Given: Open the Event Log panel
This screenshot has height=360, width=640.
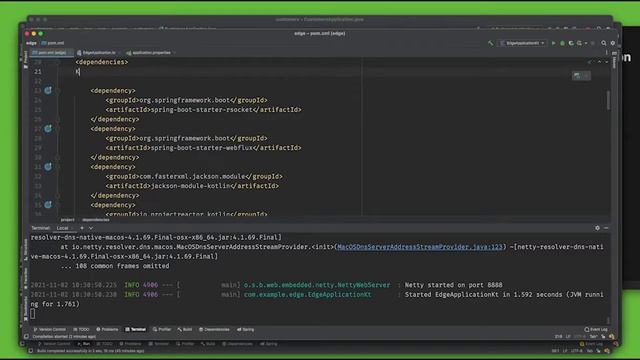Looking at the screenshot, I should click(x=596, y=329).
